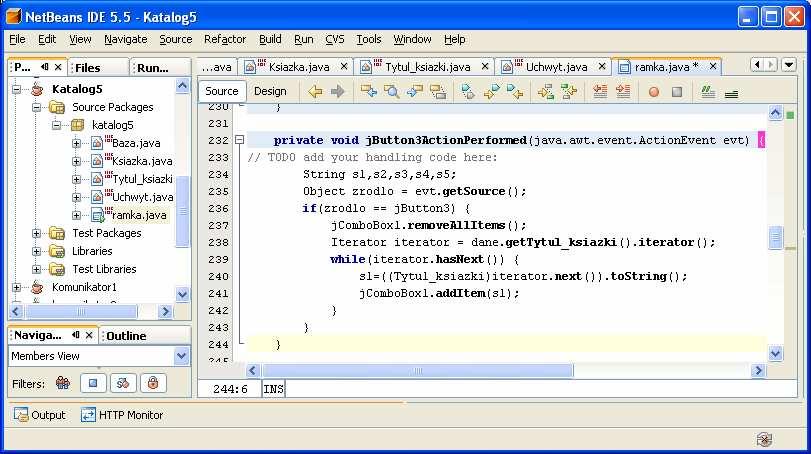The image size is (811, 454).
Task: Open the editor documents list dropdown arrow
Action: (789, 65)
